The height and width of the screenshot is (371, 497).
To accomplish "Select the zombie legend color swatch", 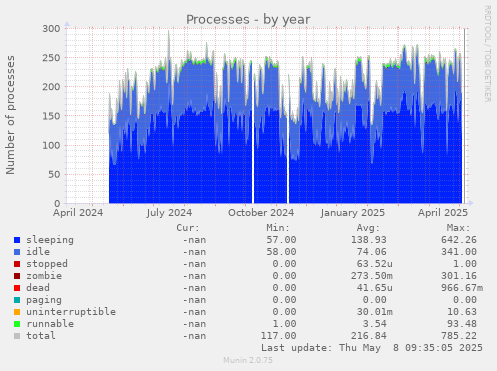I will pyautogui.click(x=17, y=276).
